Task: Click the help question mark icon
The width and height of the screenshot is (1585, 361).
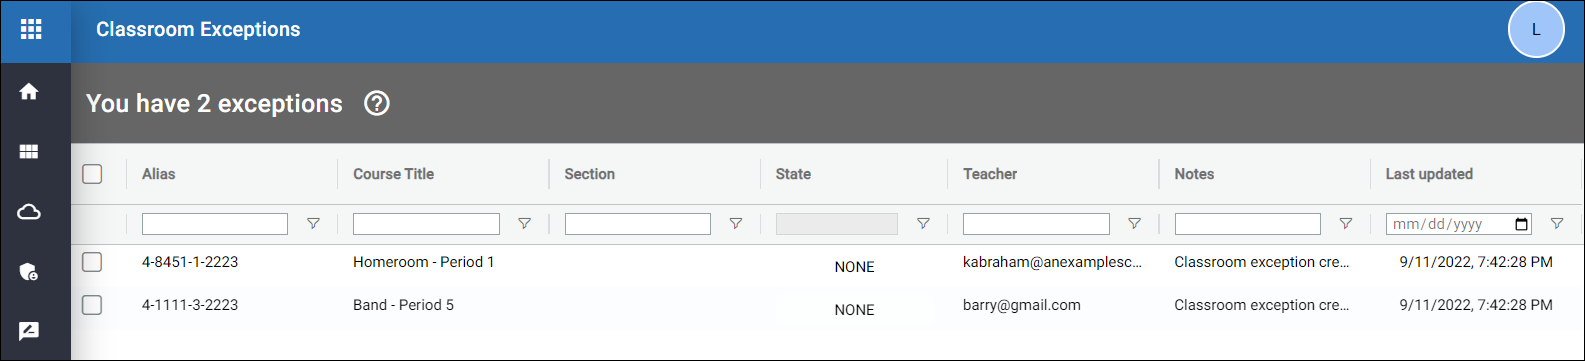Action: tap(377, 103)
